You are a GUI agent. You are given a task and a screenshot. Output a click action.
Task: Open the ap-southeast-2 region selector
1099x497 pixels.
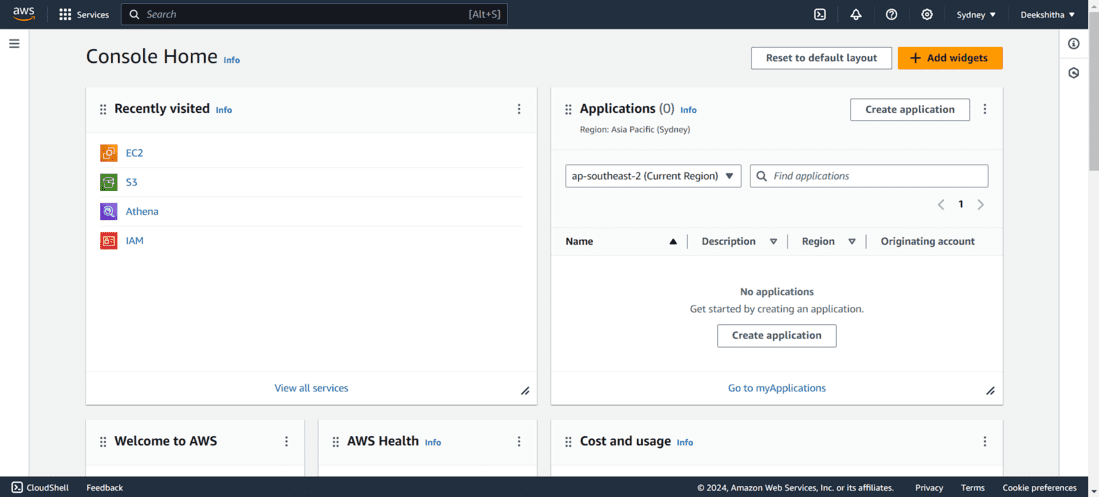coord(653,176)
